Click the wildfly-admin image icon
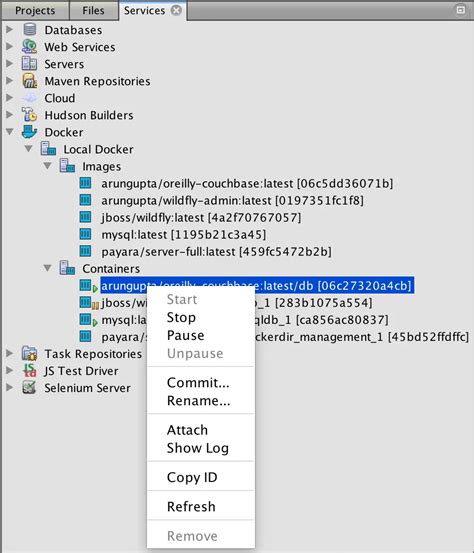 [85, 200]
